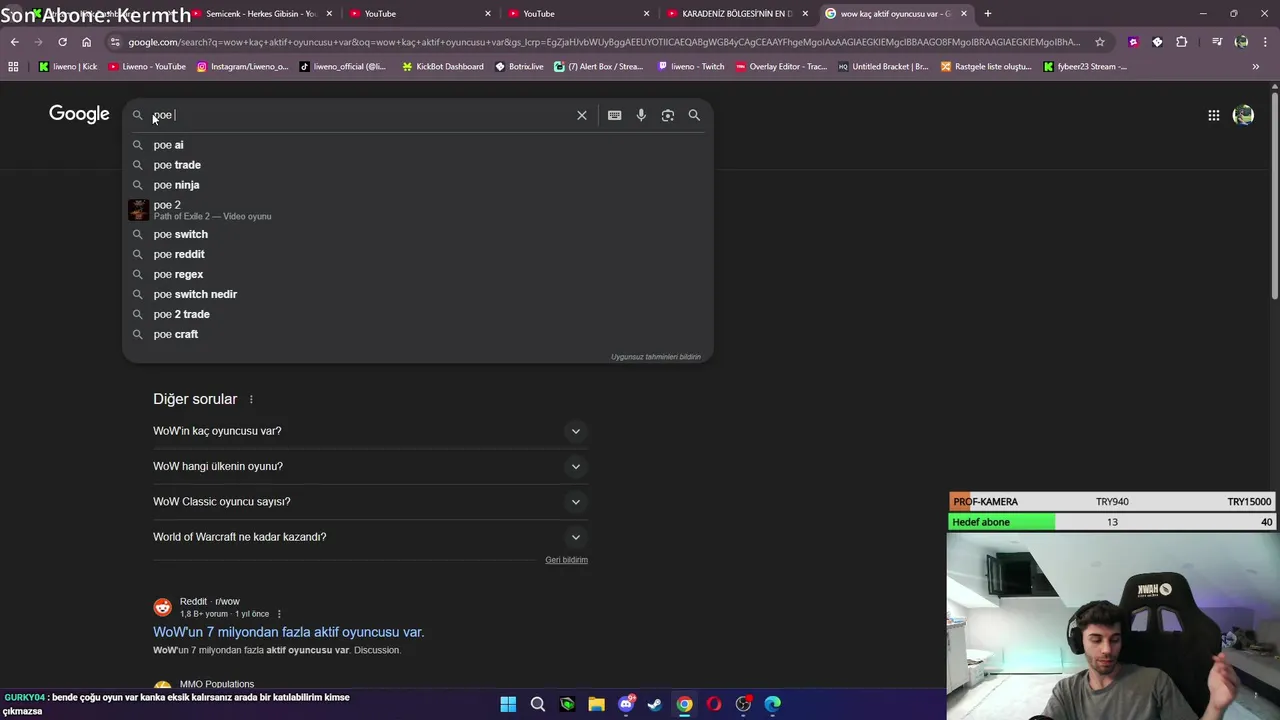Open Opera browser from the taskbar

(x=713, y=704)
